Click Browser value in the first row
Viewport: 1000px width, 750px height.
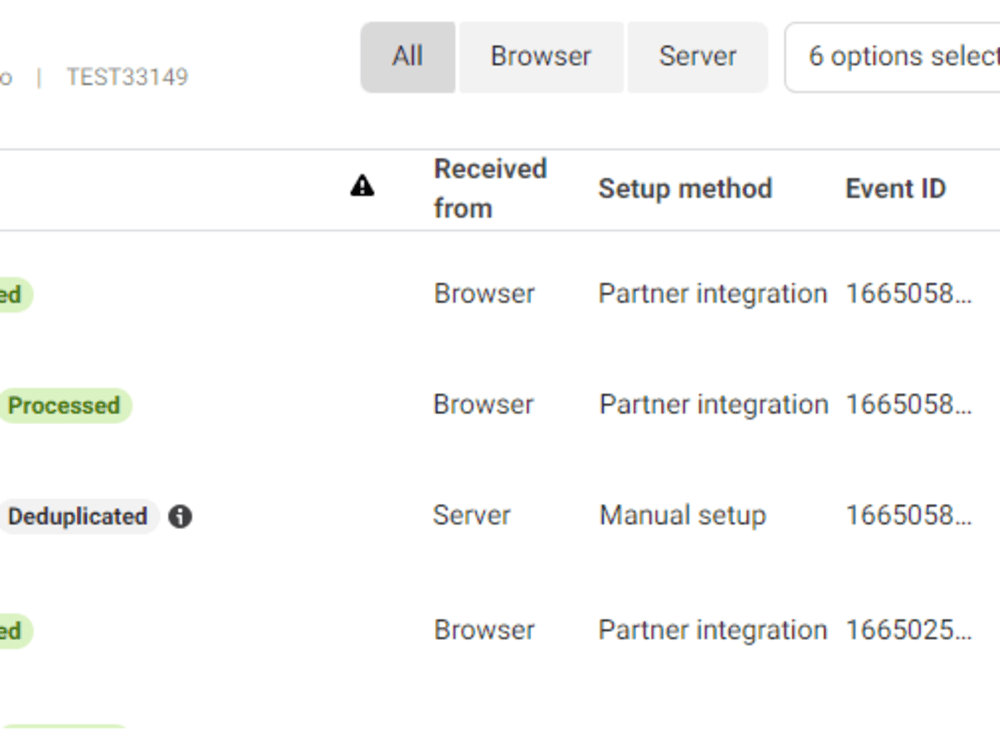pyautogui.click(x=483, y=293)
